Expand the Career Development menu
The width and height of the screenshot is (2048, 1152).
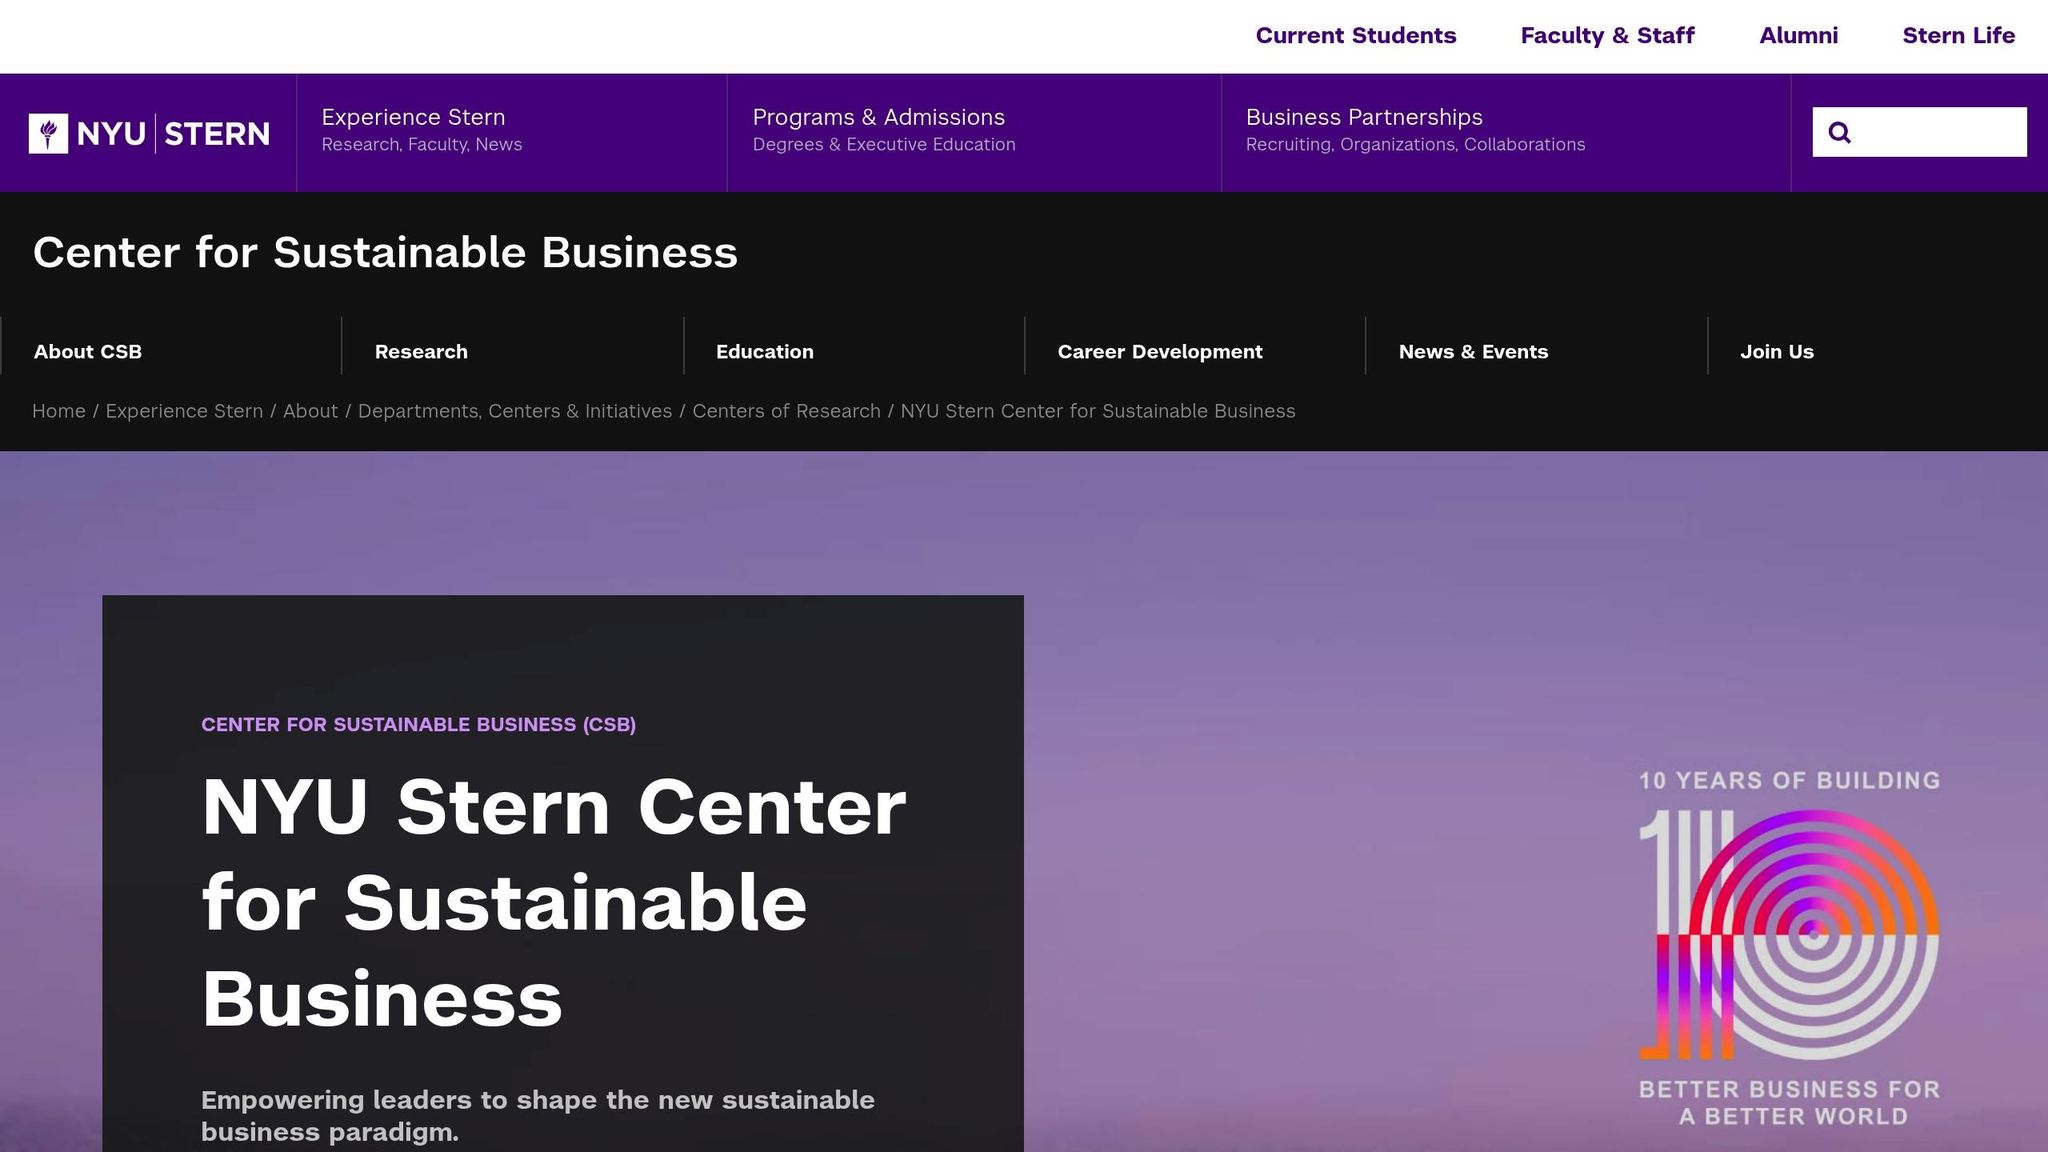(x=1160, y=351)
